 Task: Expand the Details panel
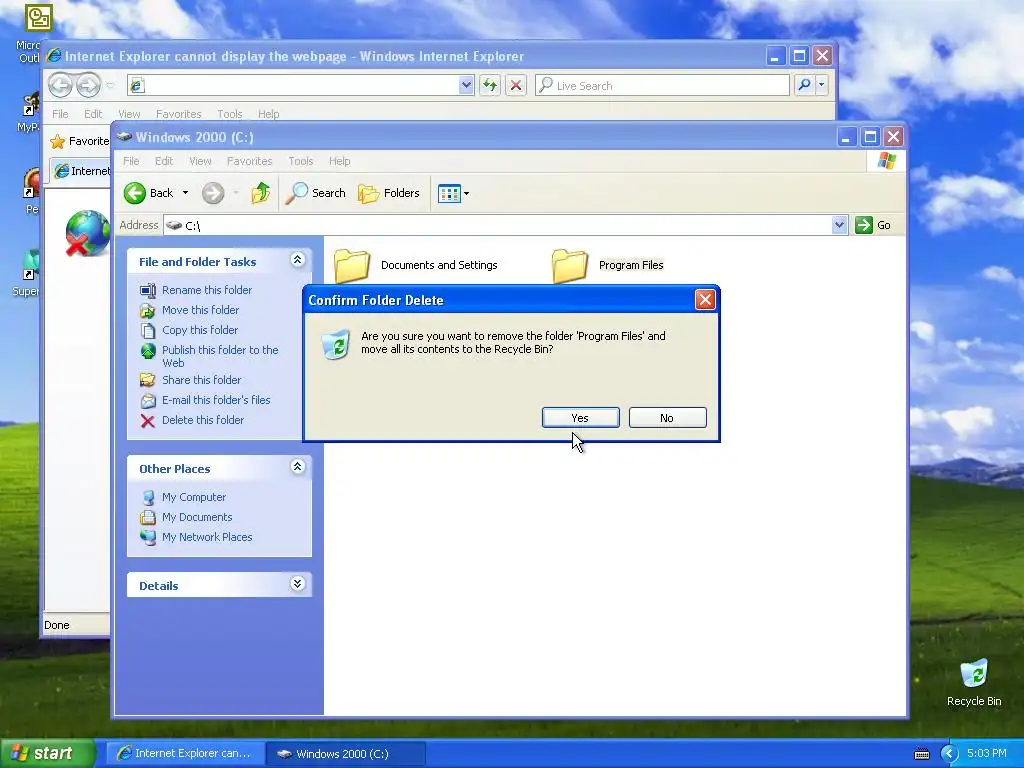298,583
